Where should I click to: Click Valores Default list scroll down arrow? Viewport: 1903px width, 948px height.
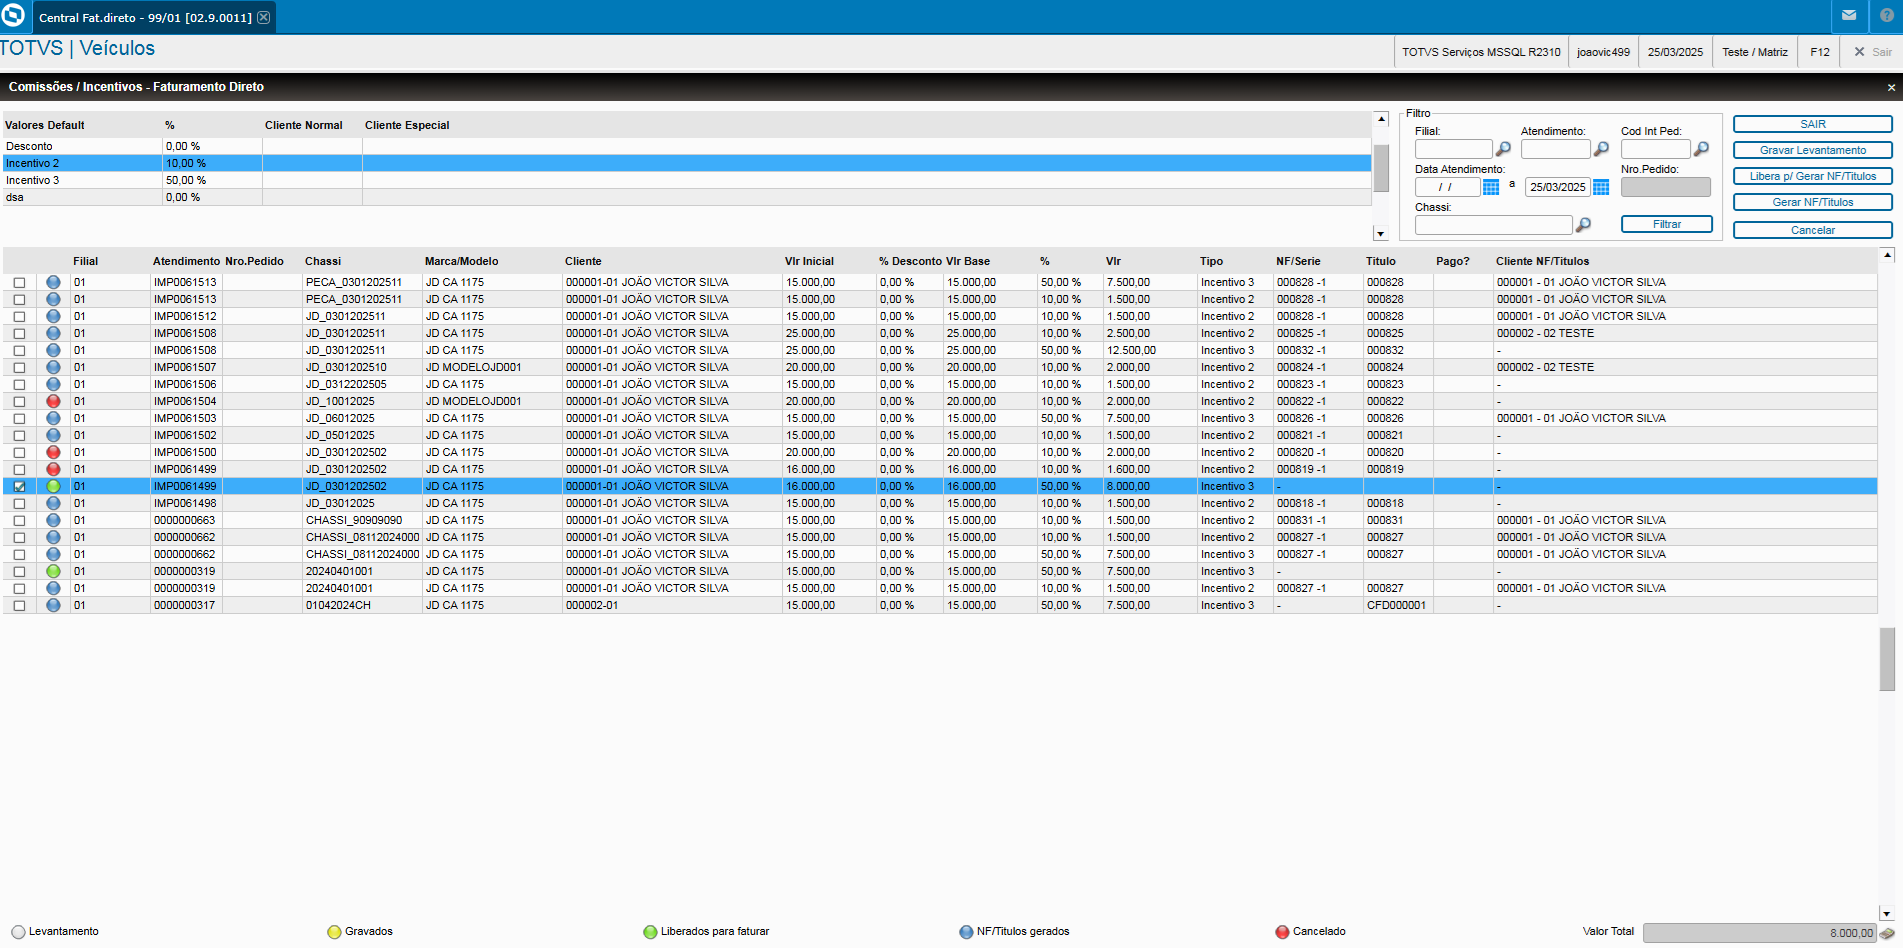tap(1381, 234)
